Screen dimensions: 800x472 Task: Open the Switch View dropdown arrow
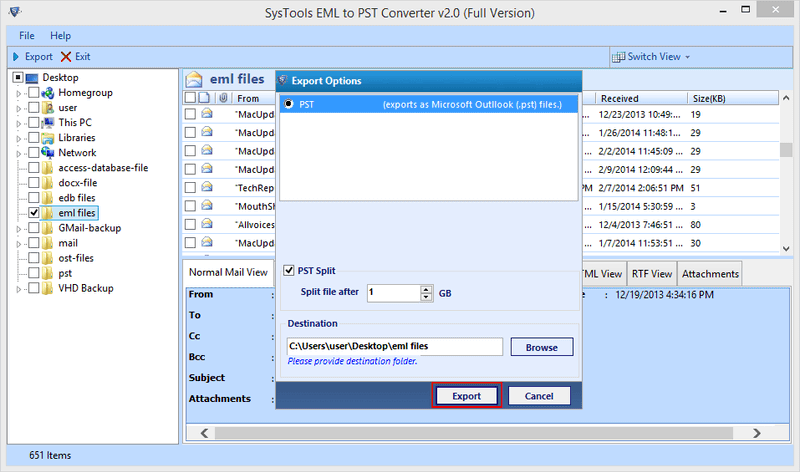coord(688,57)
